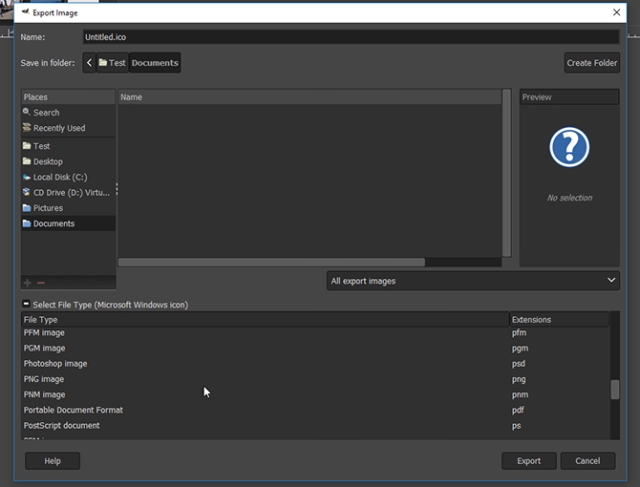Open Local Disk (C:) drive
Image resolution: width=640 pixels, height=487 pixels.
tap(59, 177)
